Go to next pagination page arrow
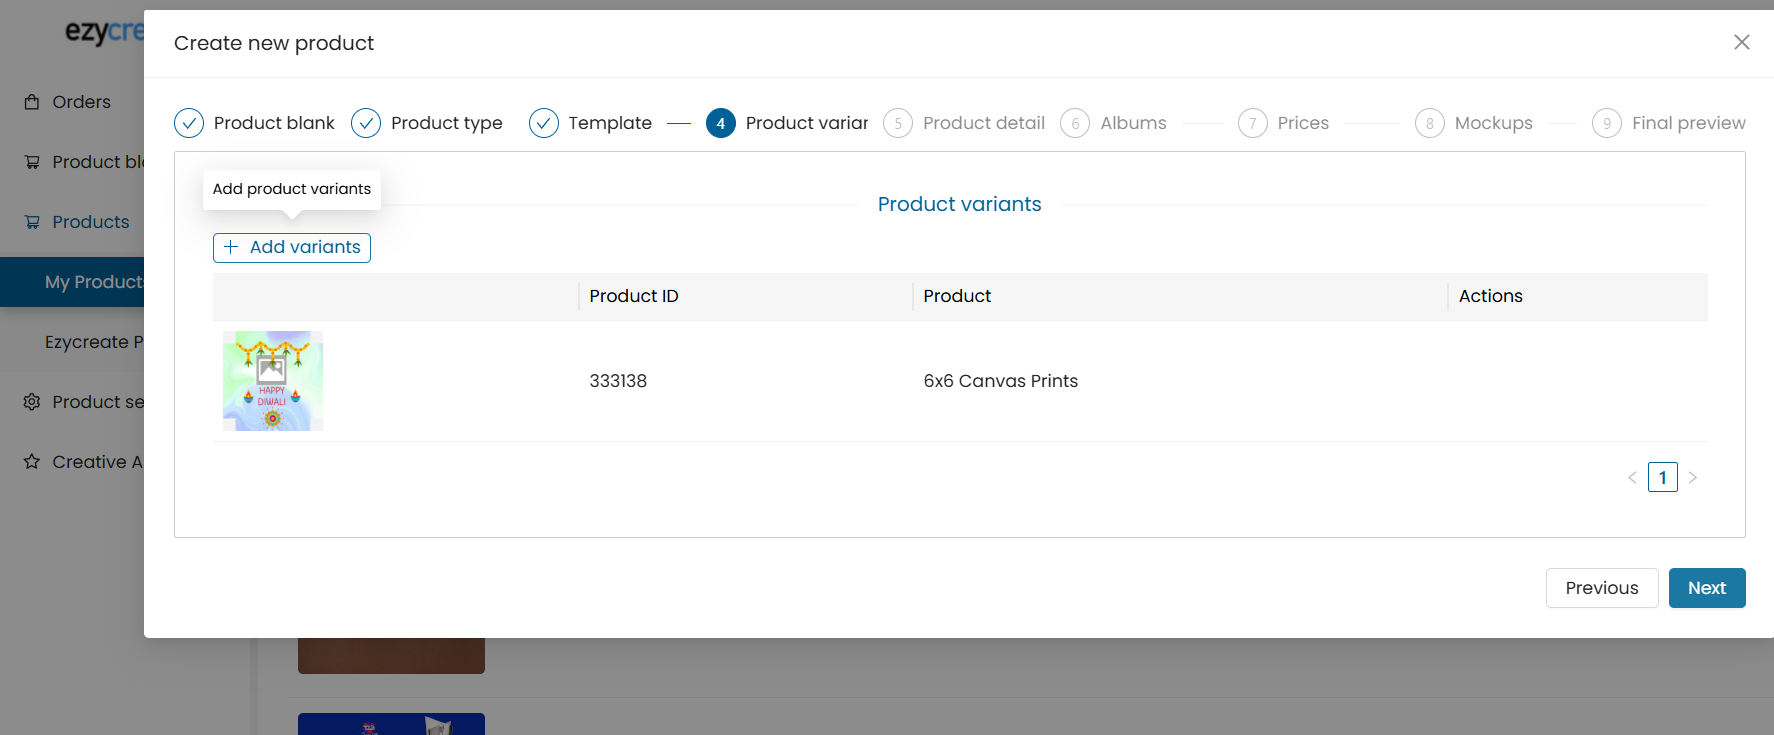Screen dimensions: 1774x735 (x=1693, y=478)
